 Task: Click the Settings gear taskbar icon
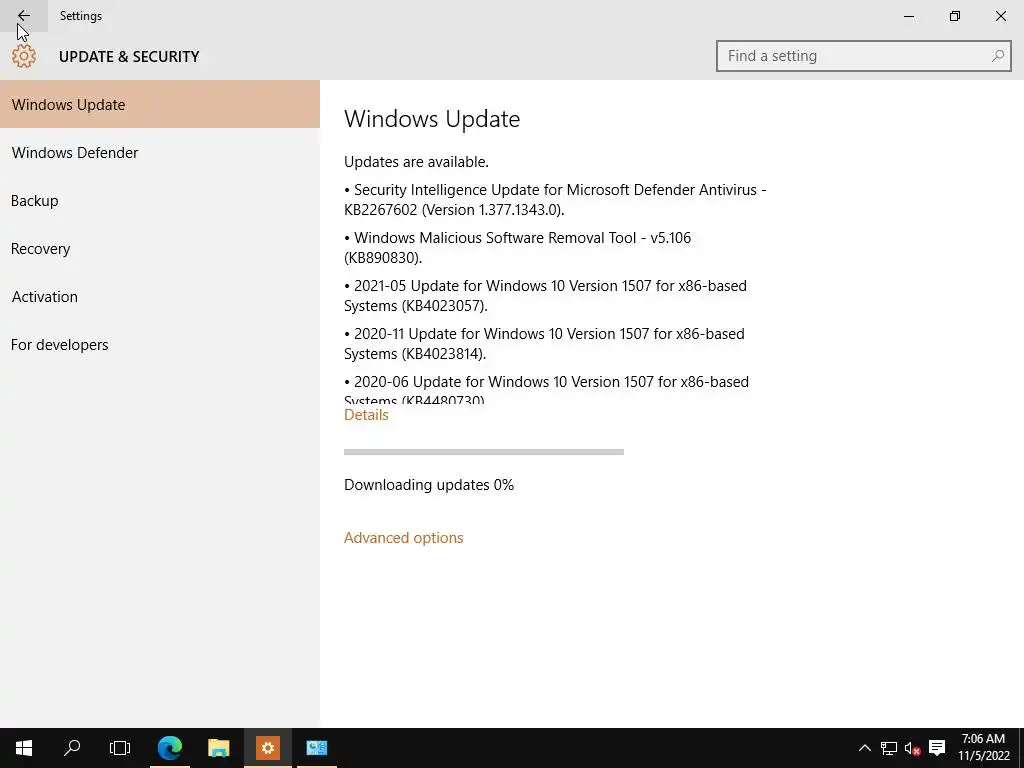pyautogui.click(x=268, y=748)
